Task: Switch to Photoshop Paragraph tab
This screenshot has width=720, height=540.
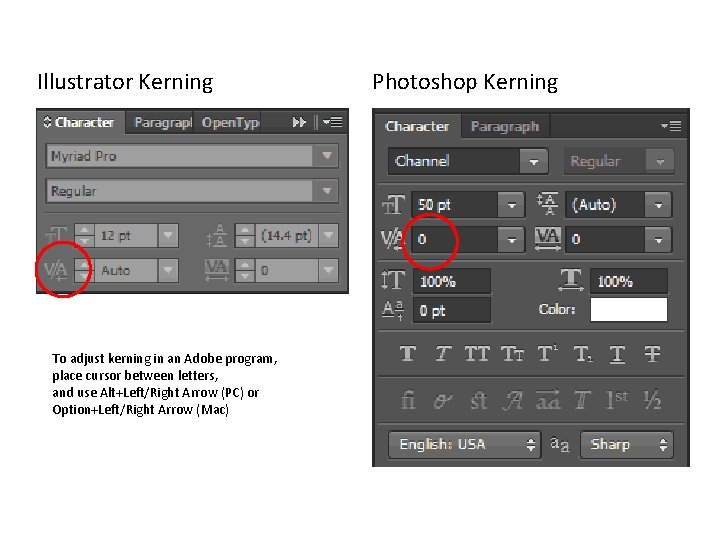Action: [x=505, y=126]
